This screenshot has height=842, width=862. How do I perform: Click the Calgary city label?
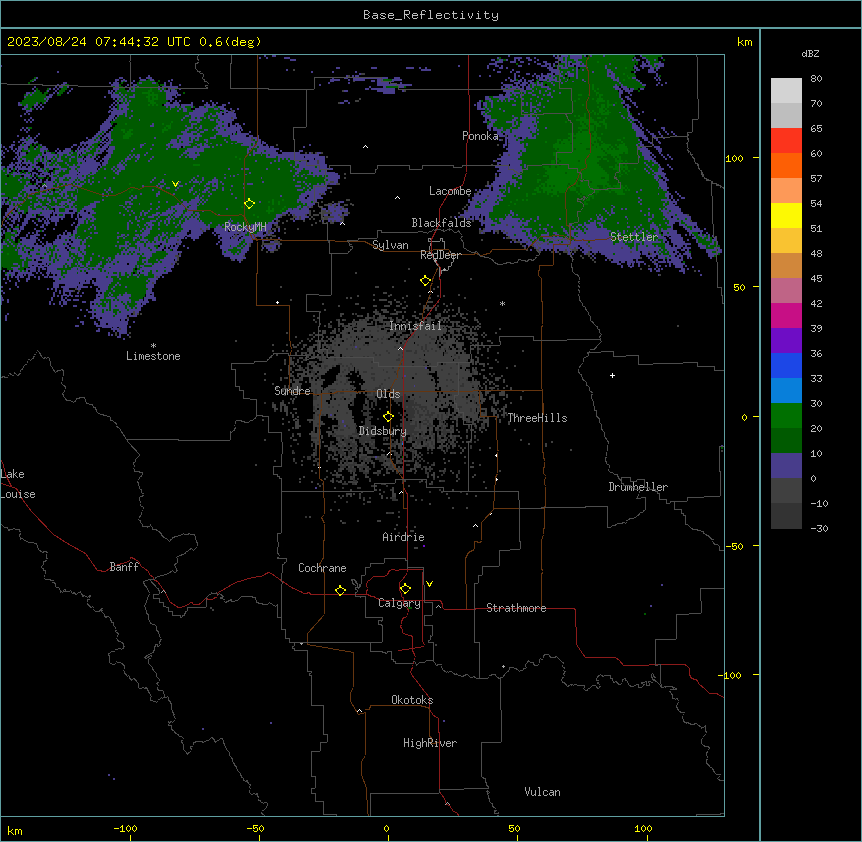click(399, 603)
